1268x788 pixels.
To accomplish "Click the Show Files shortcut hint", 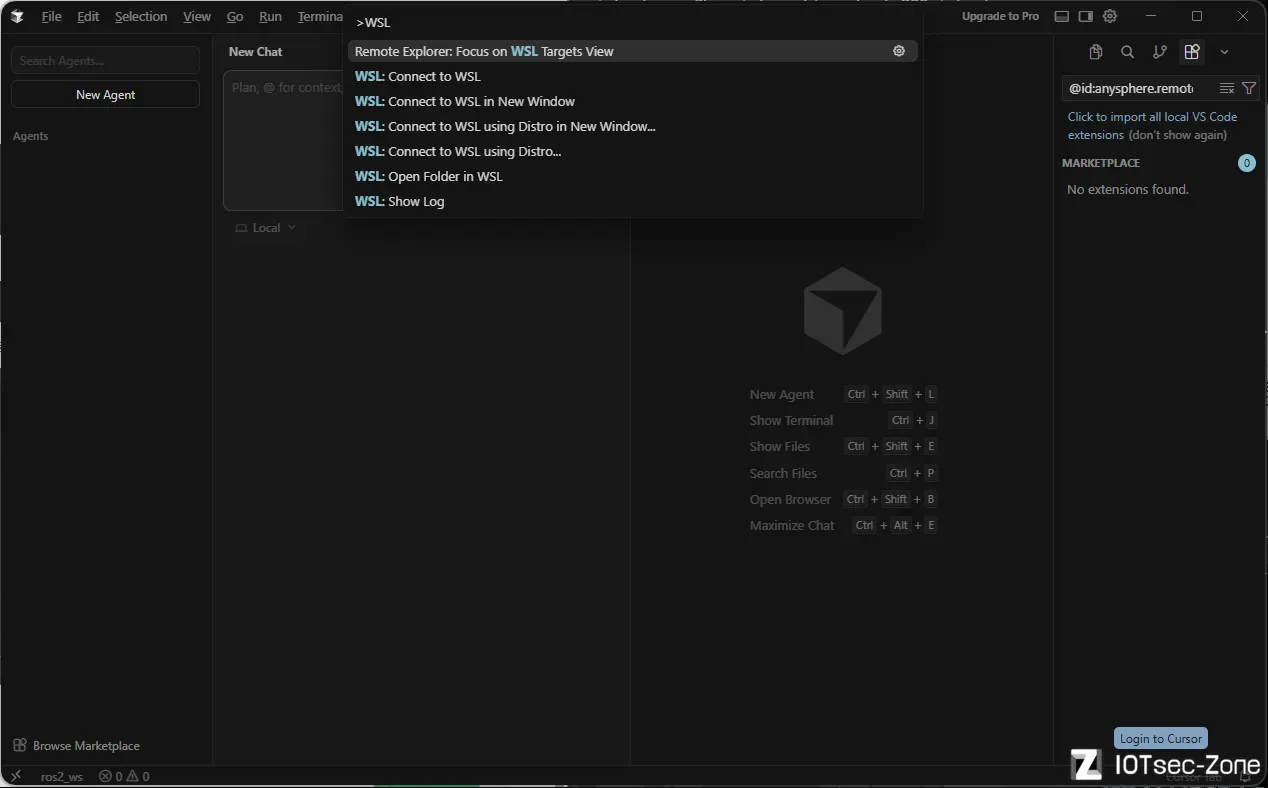I will tap(843, 446).
